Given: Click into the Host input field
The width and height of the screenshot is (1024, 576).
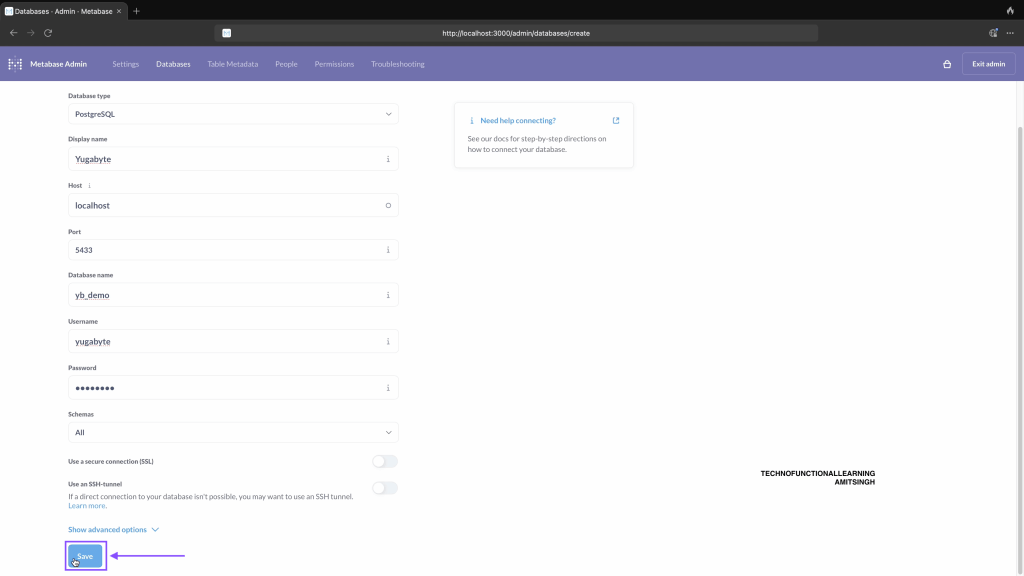Looking at the screenshot, I should (225, 205).
